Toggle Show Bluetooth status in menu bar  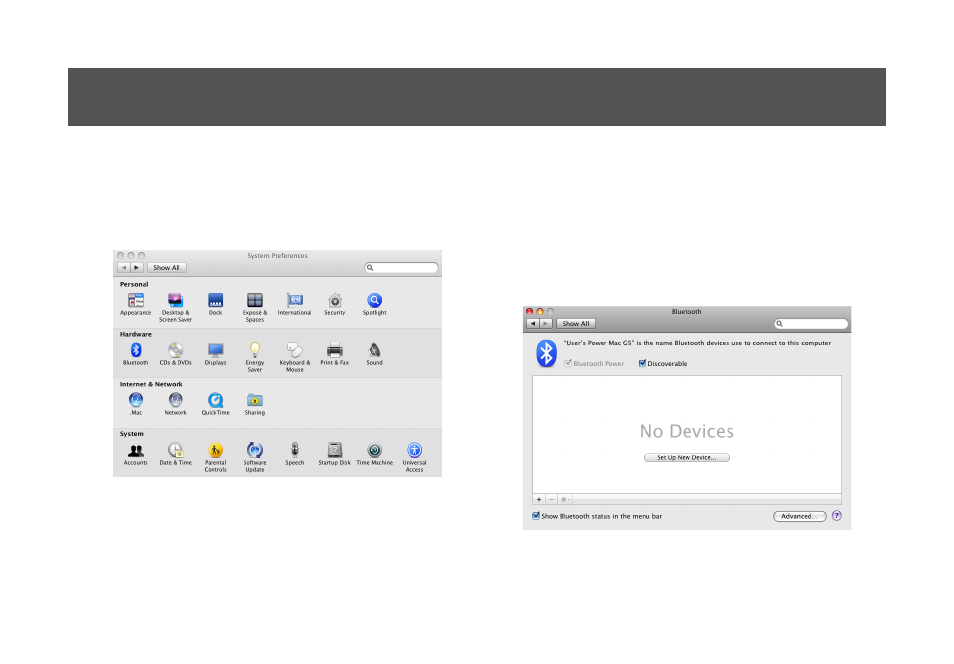pos(536,516)
